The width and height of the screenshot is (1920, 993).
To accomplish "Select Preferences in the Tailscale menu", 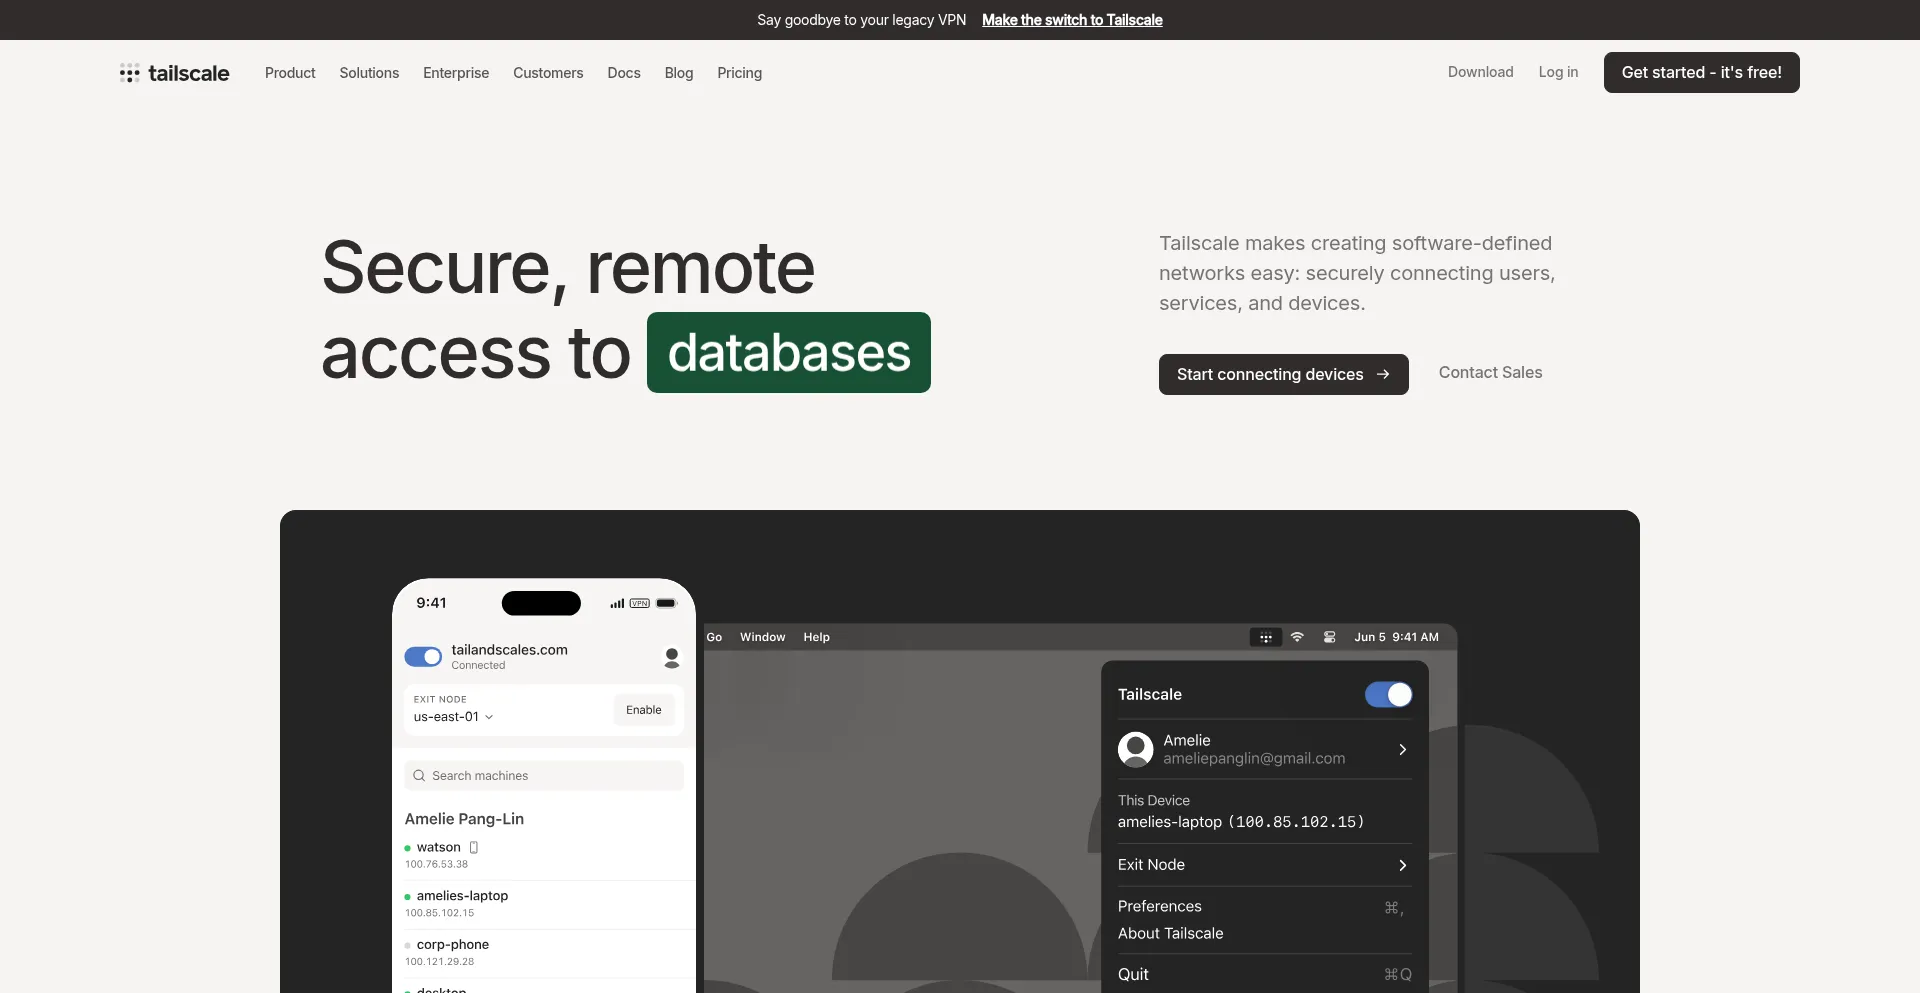I will click(1159, 906).
